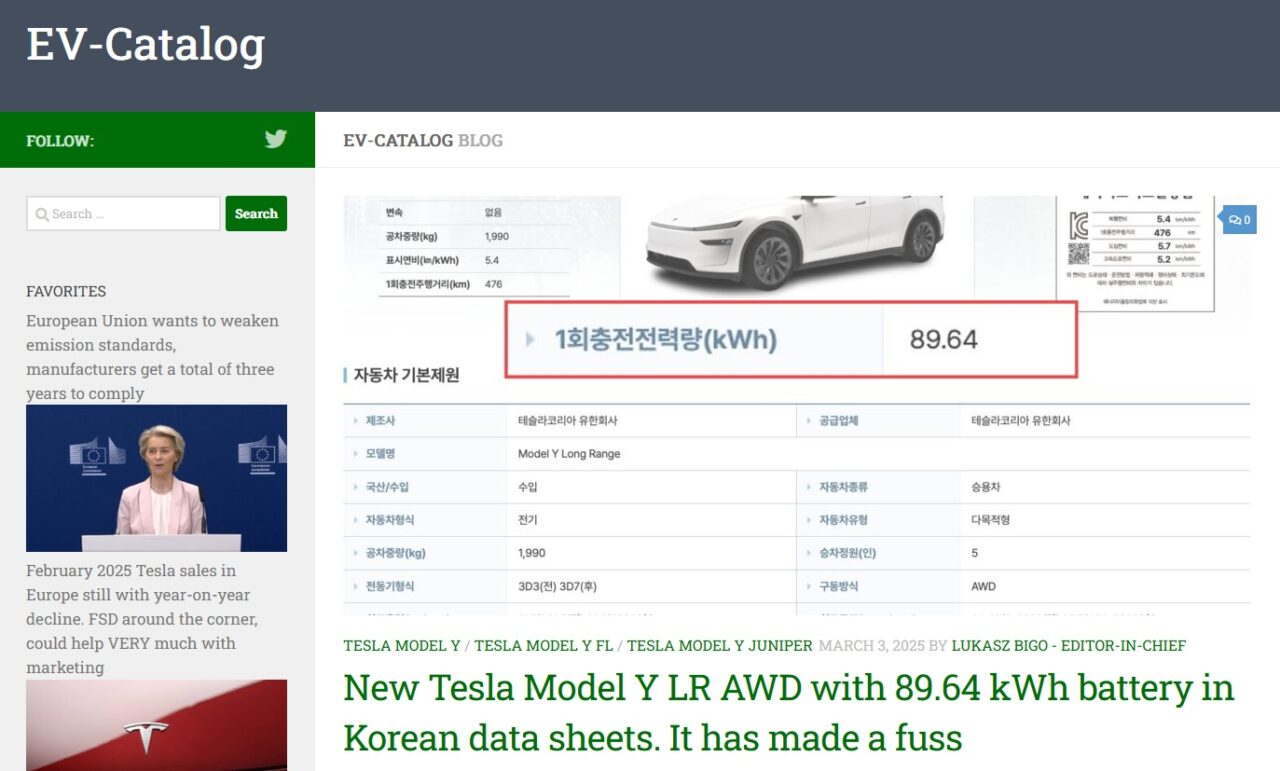Open comments using the speech bubble badge
The image size is (1280, 771).
point(1238,219)
